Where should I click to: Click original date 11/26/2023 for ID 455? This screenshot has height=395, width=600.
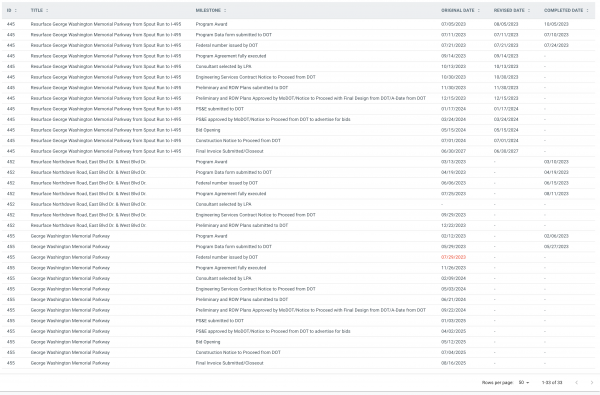coord(453,268)
